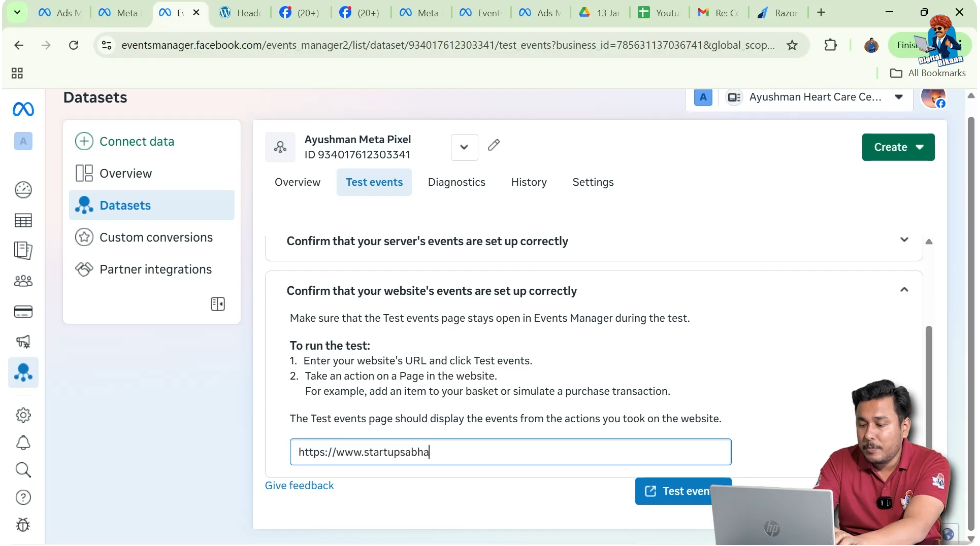Screen dimensions: 980x546
Task: Click the Search magnifier in left rail
Action: point(23,470)
